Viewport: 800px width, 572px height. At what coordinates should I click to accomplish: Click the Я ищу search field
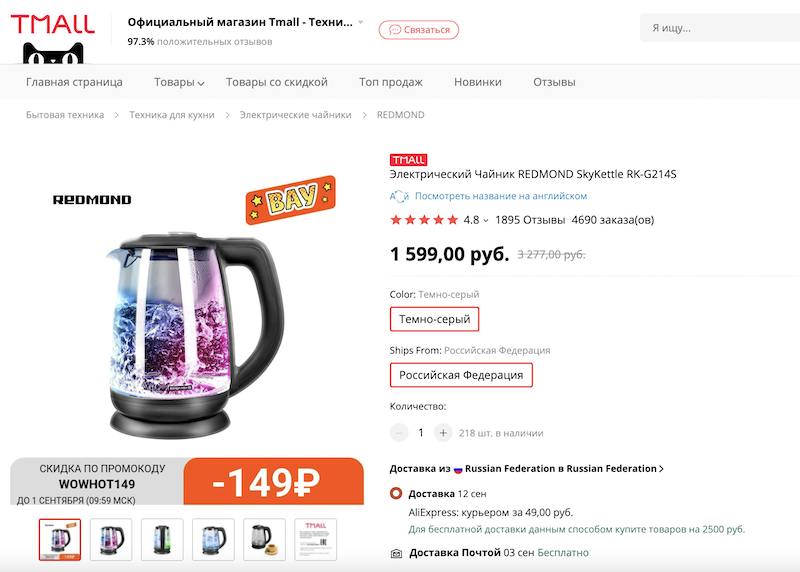[720, 28]
